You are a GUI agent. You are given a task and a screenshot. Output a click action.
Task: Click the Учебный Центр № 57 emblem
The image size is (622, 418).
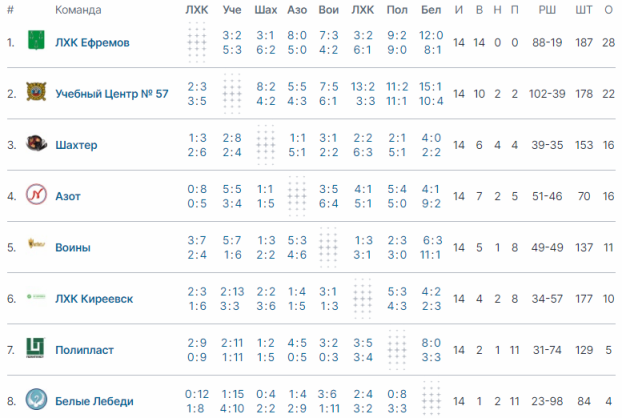[36, 92]
